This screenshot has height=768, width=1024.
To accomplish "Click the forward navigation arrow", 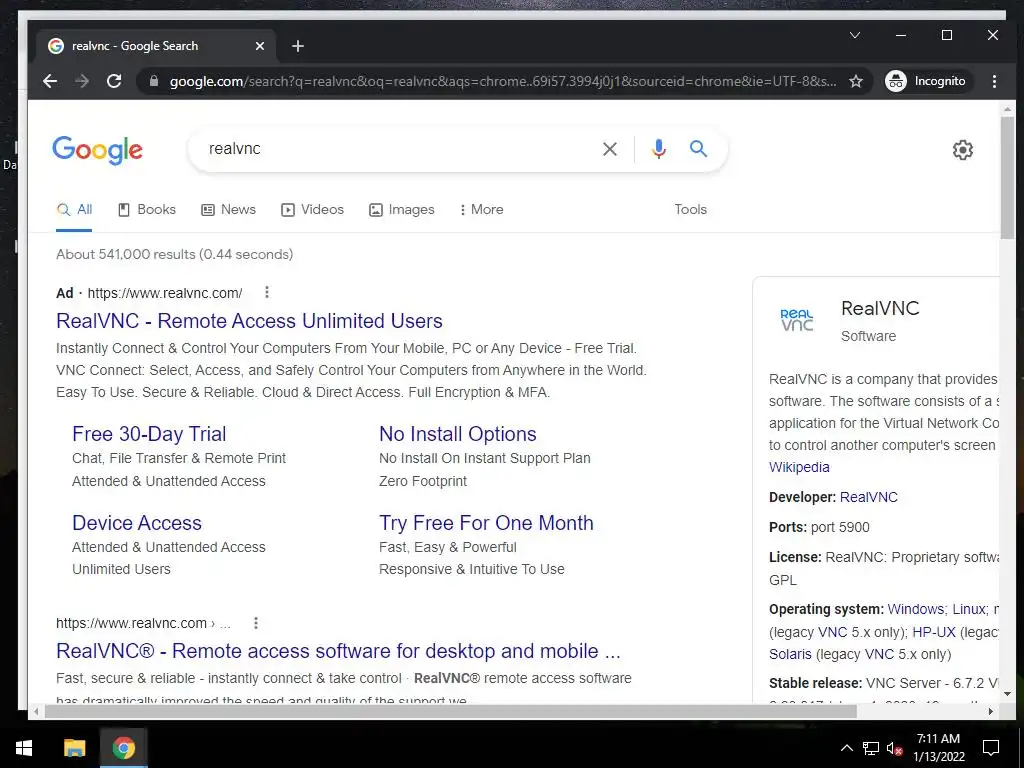I will (82, 81).
